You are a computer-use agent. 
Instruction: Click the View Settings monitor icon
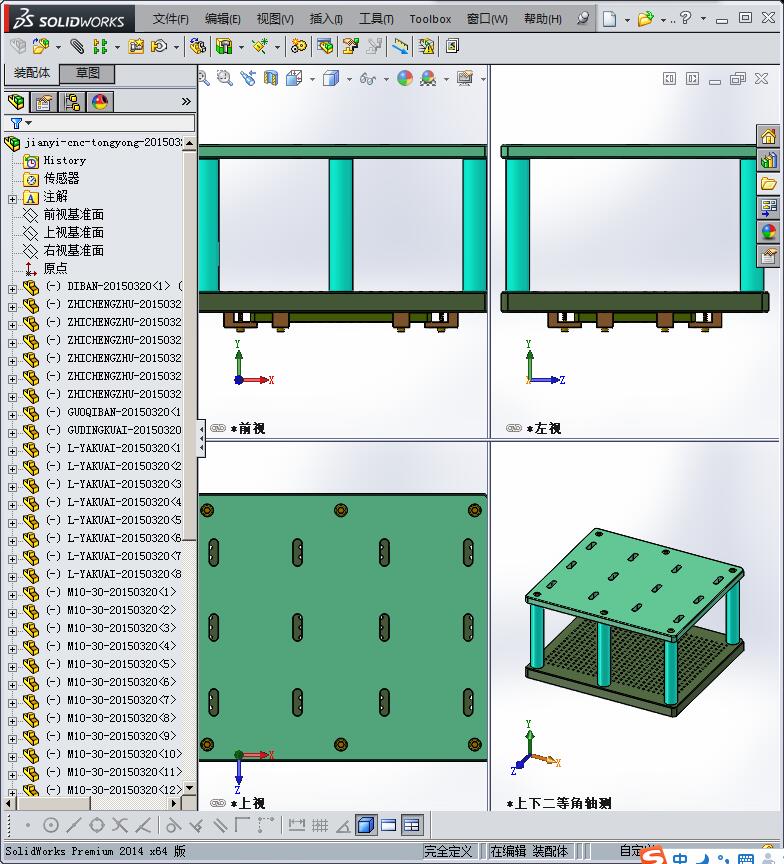point(465,78)
